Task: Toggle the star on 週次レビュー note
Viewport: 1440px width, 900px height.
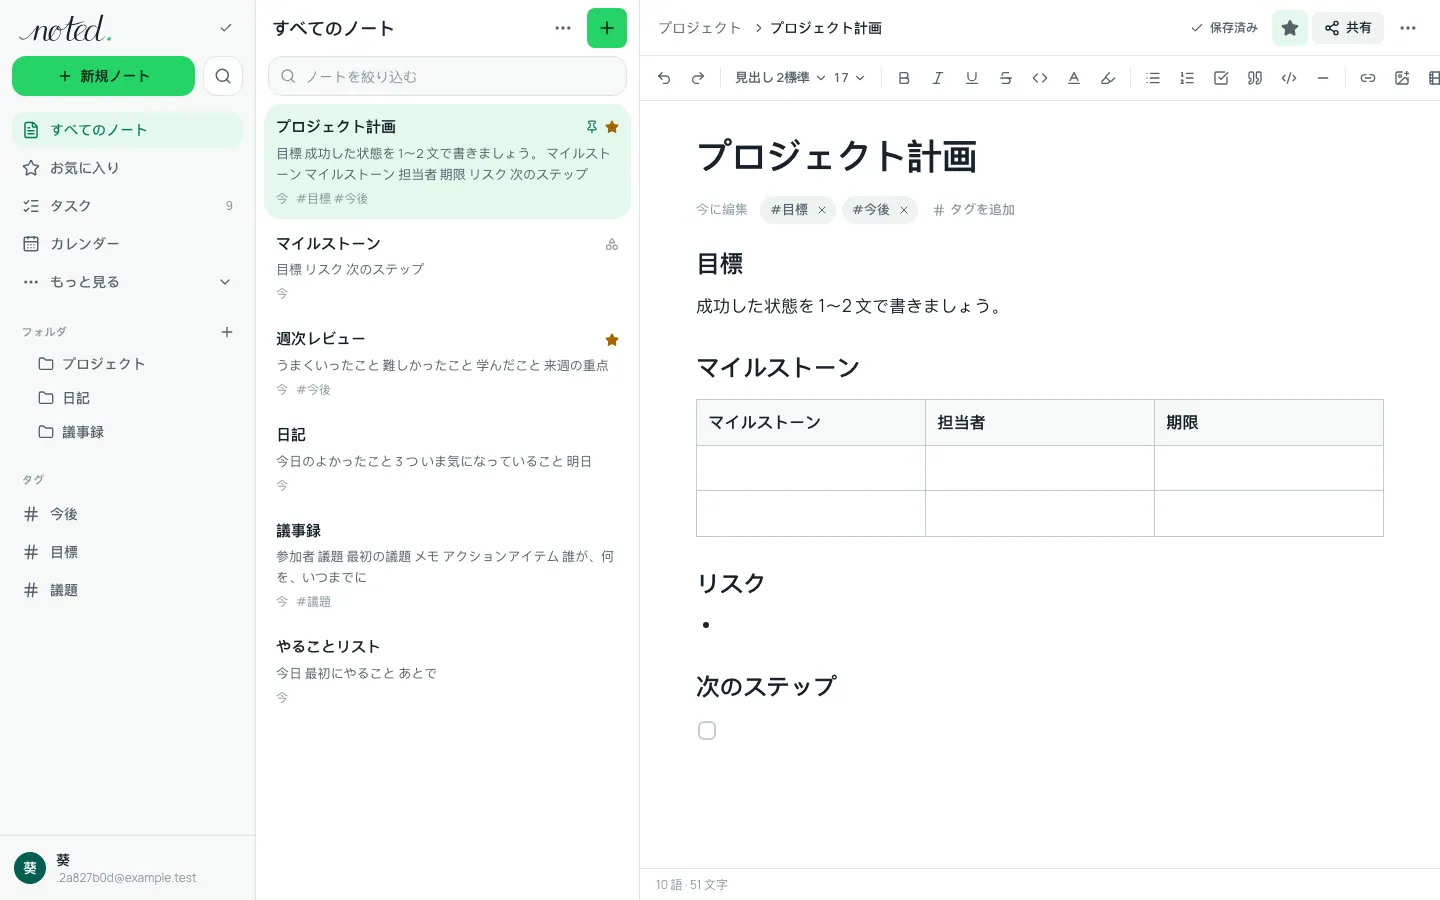Action: [612, 340]
